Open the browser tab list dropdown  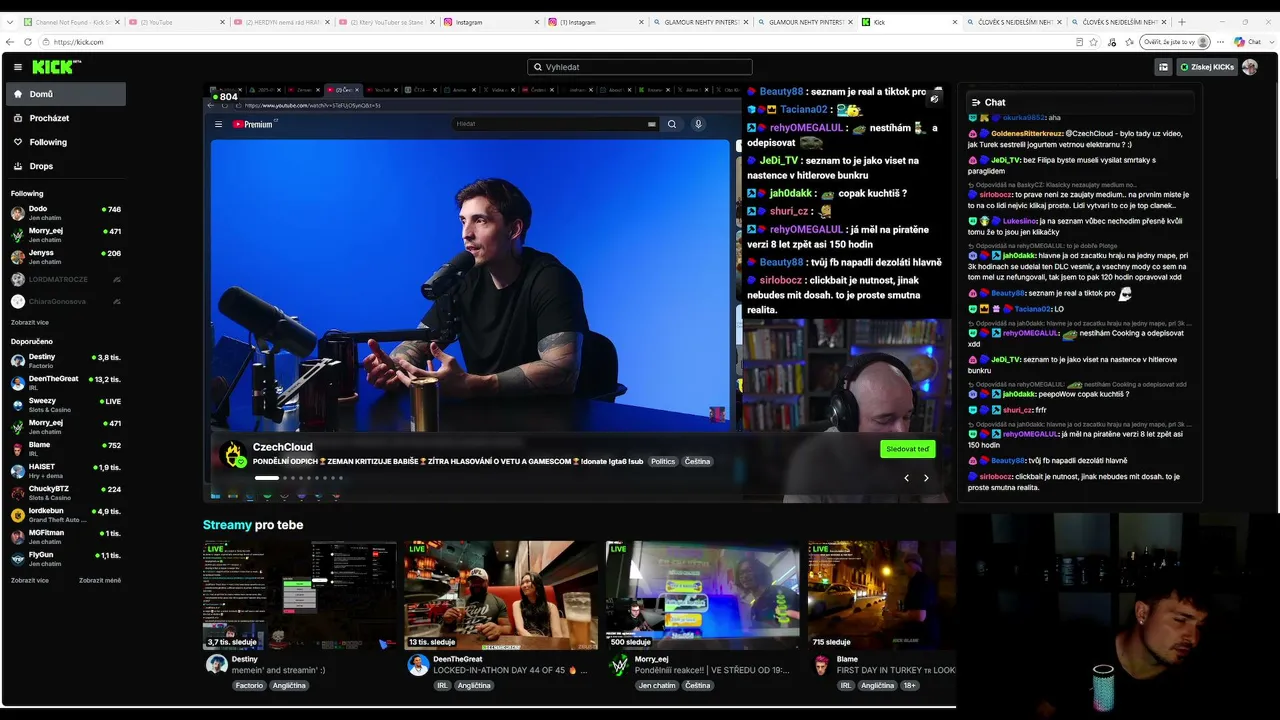point(11,22)
